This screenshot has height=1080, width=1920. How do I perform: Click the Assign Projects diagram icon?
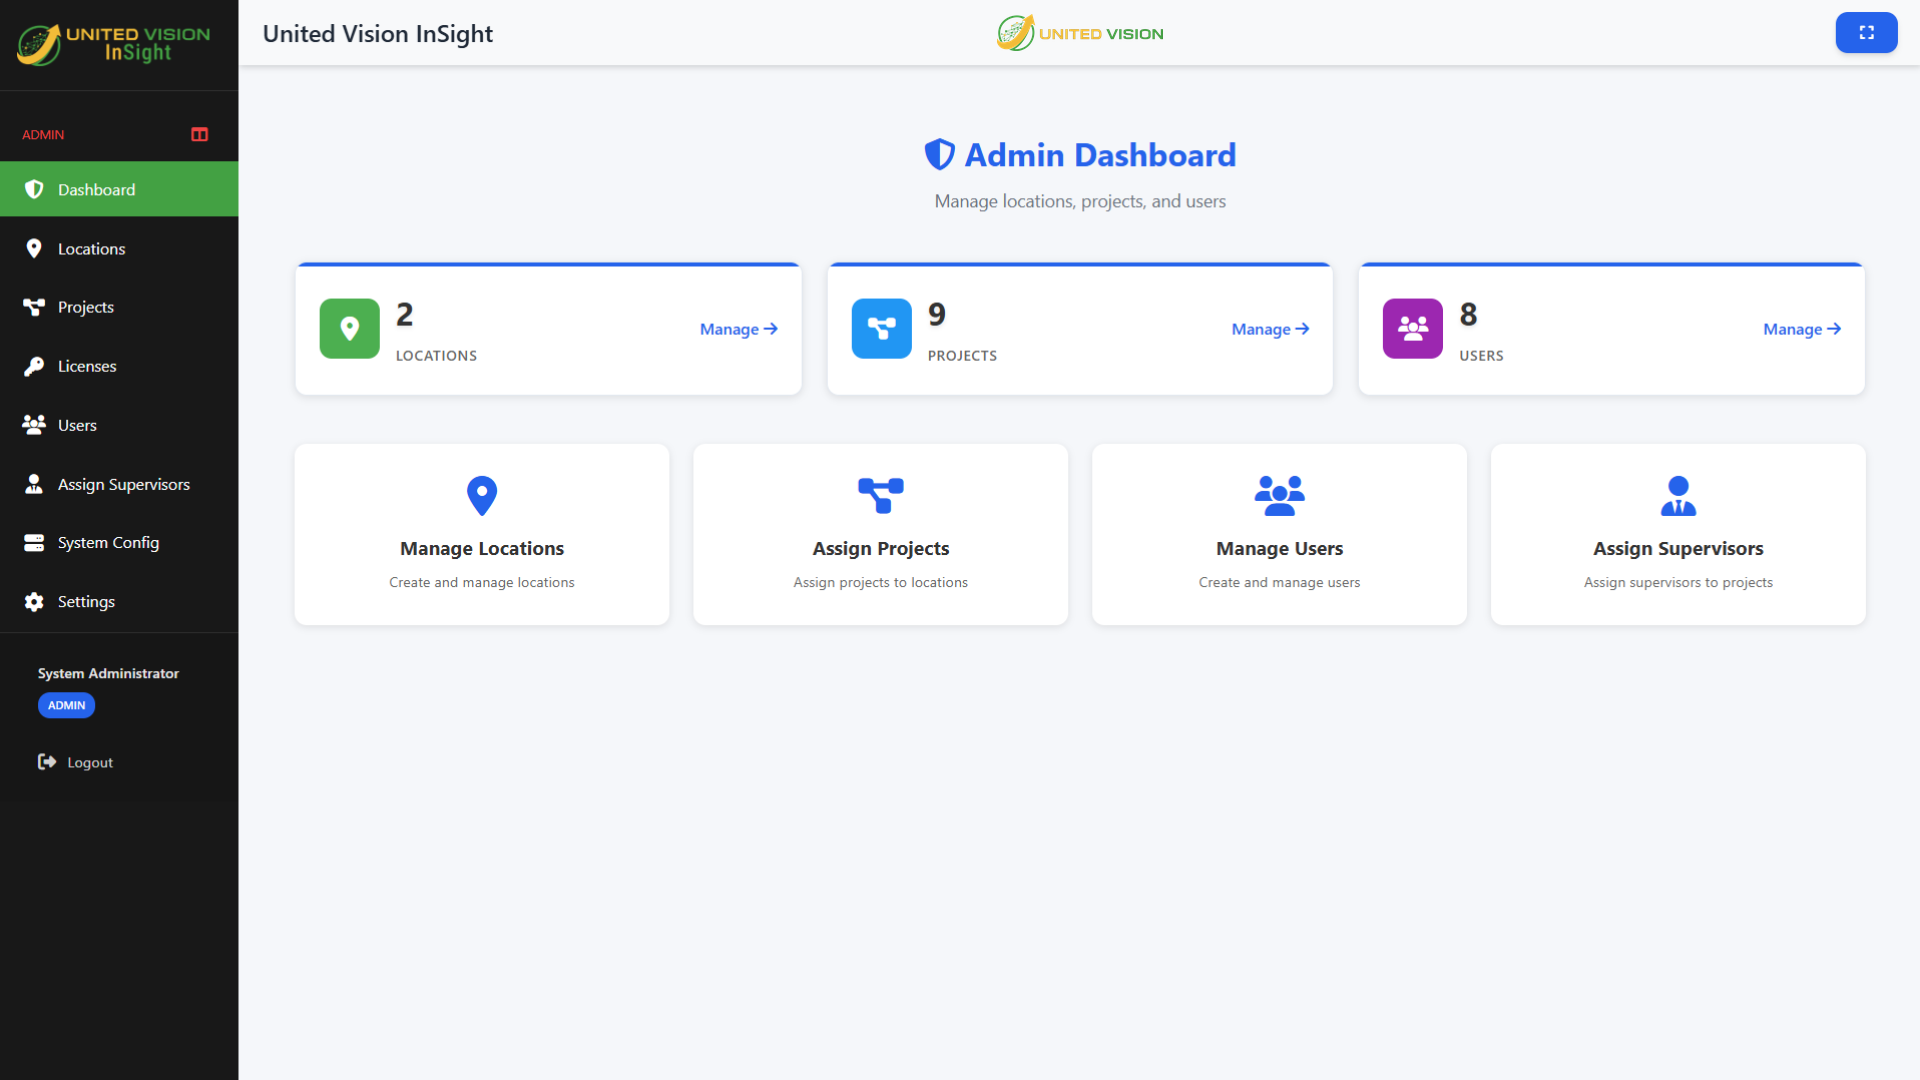pyautogui.click(x=881, y=495)
